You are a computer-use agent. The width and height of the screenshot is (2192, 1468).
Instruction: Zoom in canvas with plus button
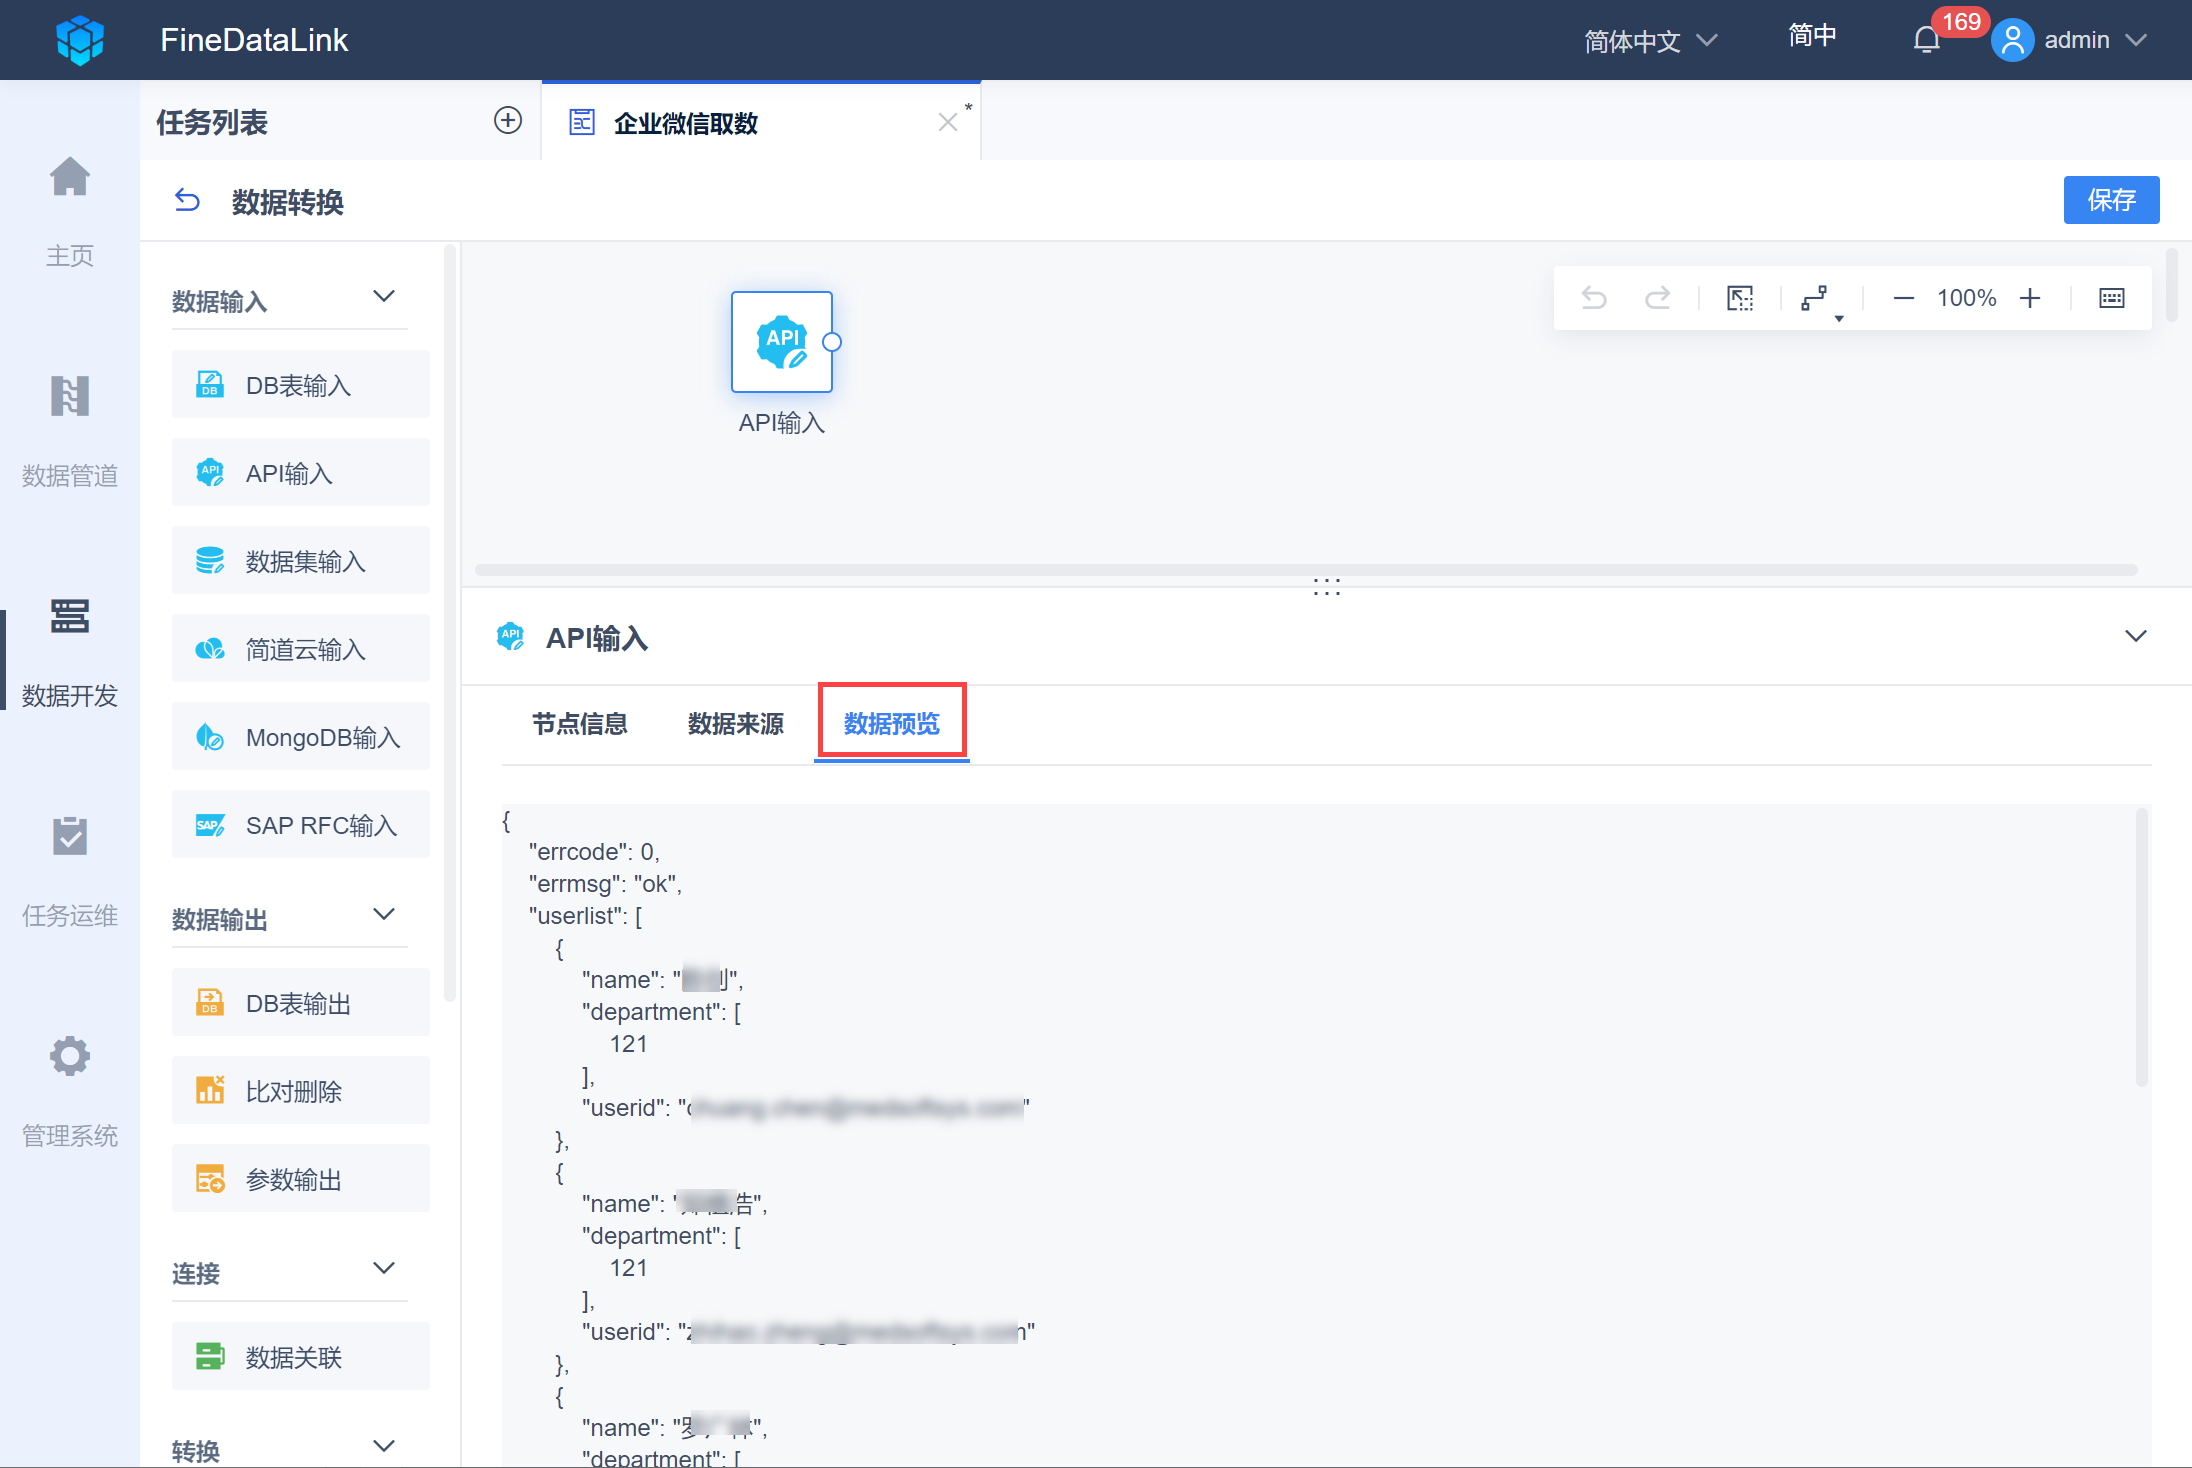(2030, 298)
